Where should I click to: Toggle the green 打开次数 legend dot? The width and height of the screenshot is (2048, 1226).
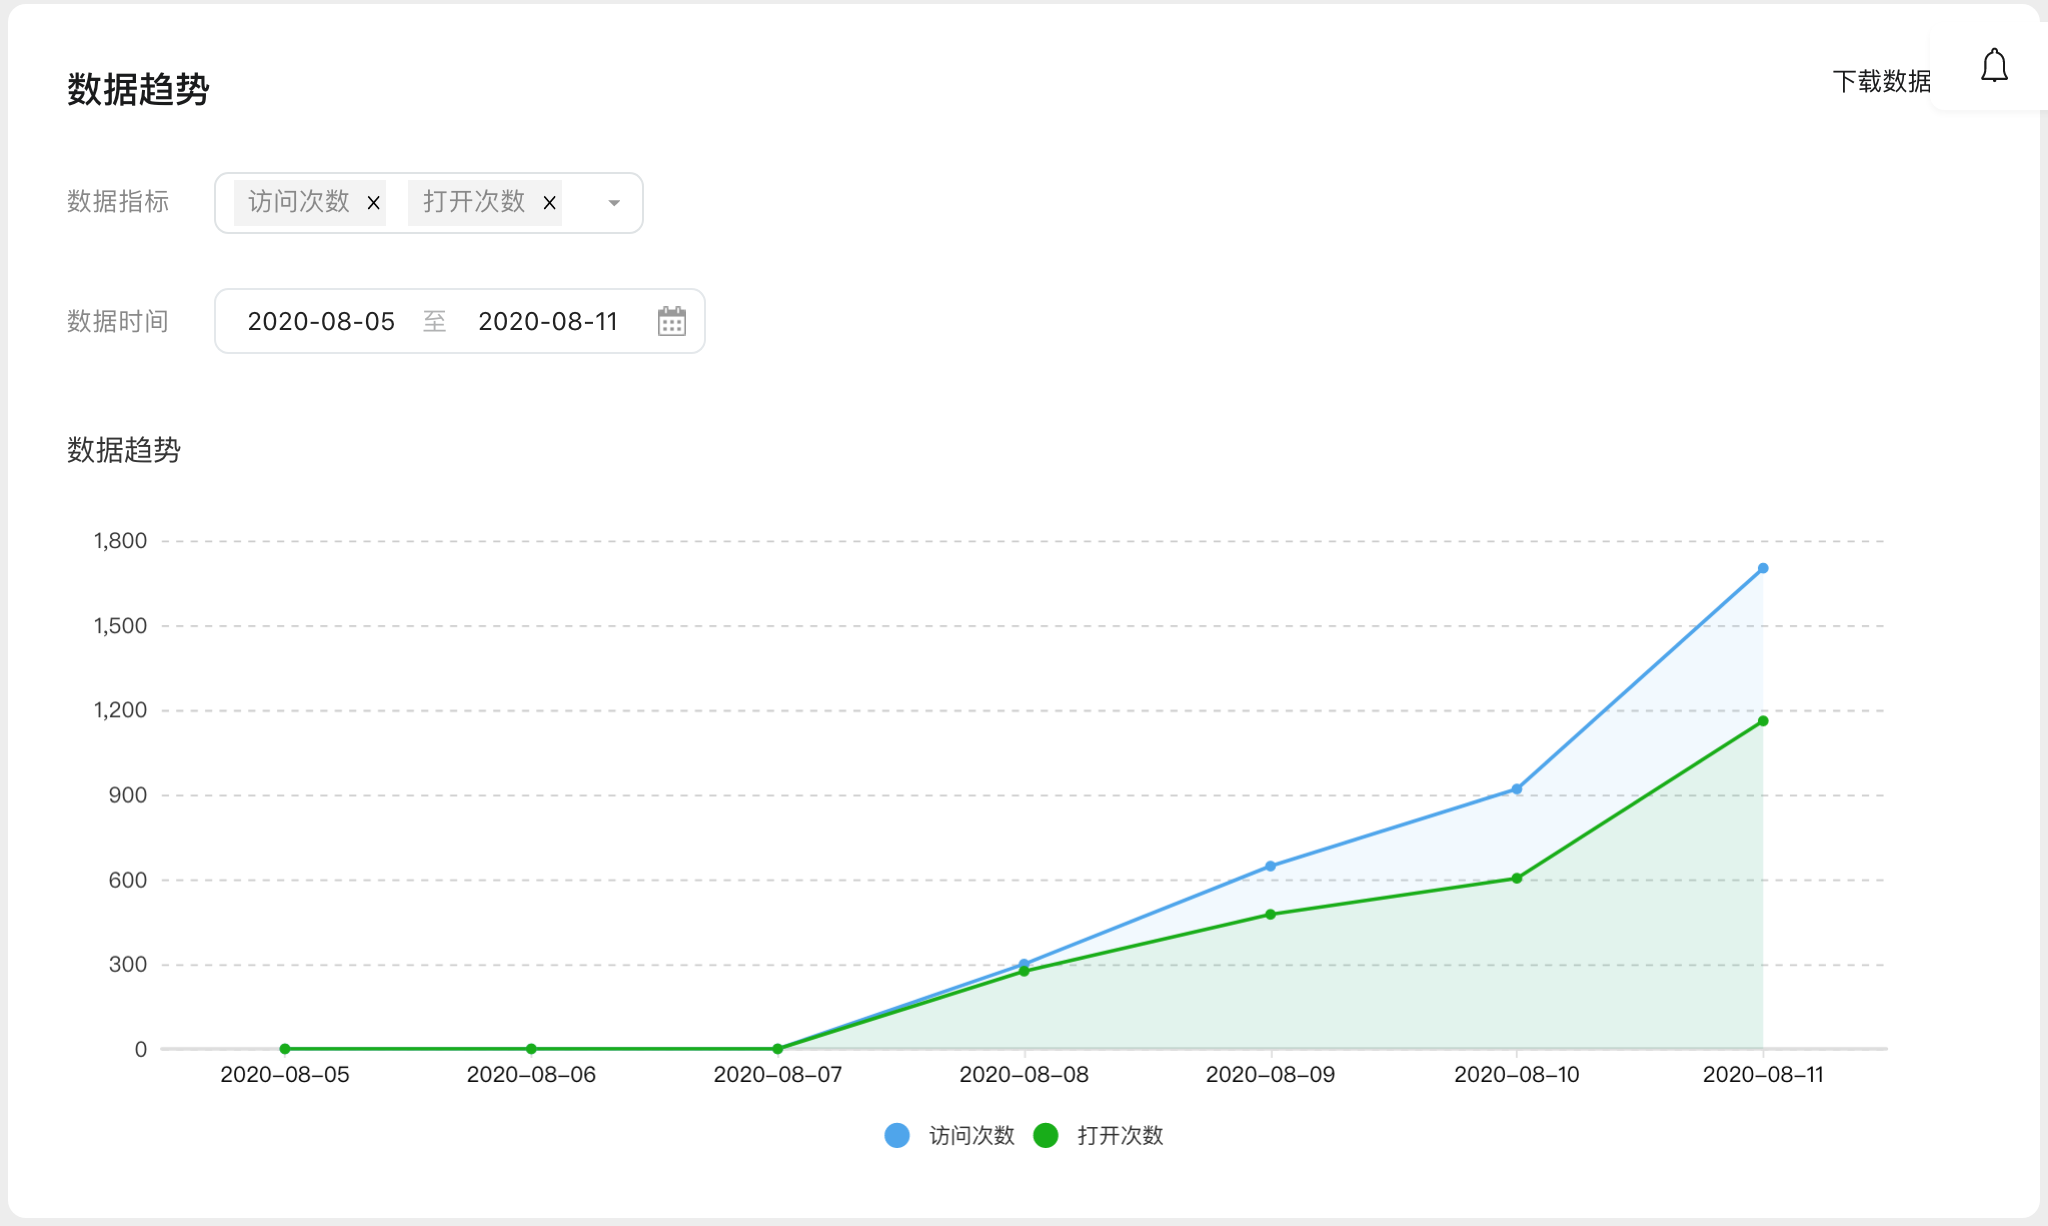point(1045,1135)
